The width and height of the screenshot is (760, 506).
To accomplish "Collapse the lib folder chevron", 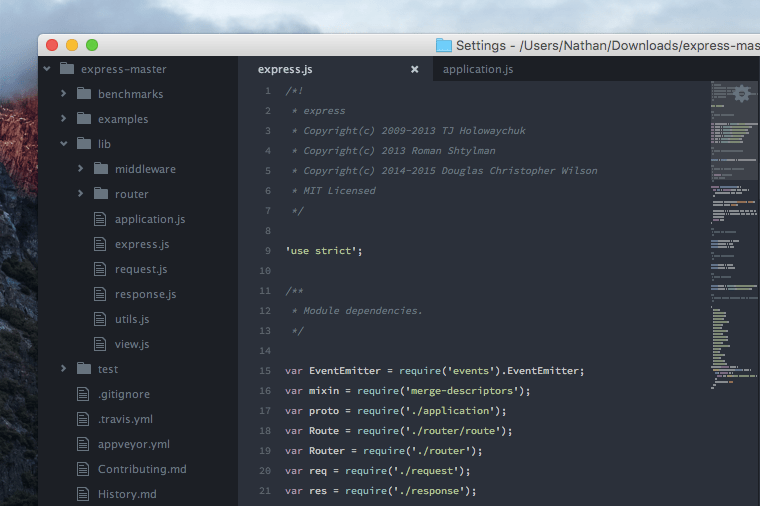I will pos(64,143).
